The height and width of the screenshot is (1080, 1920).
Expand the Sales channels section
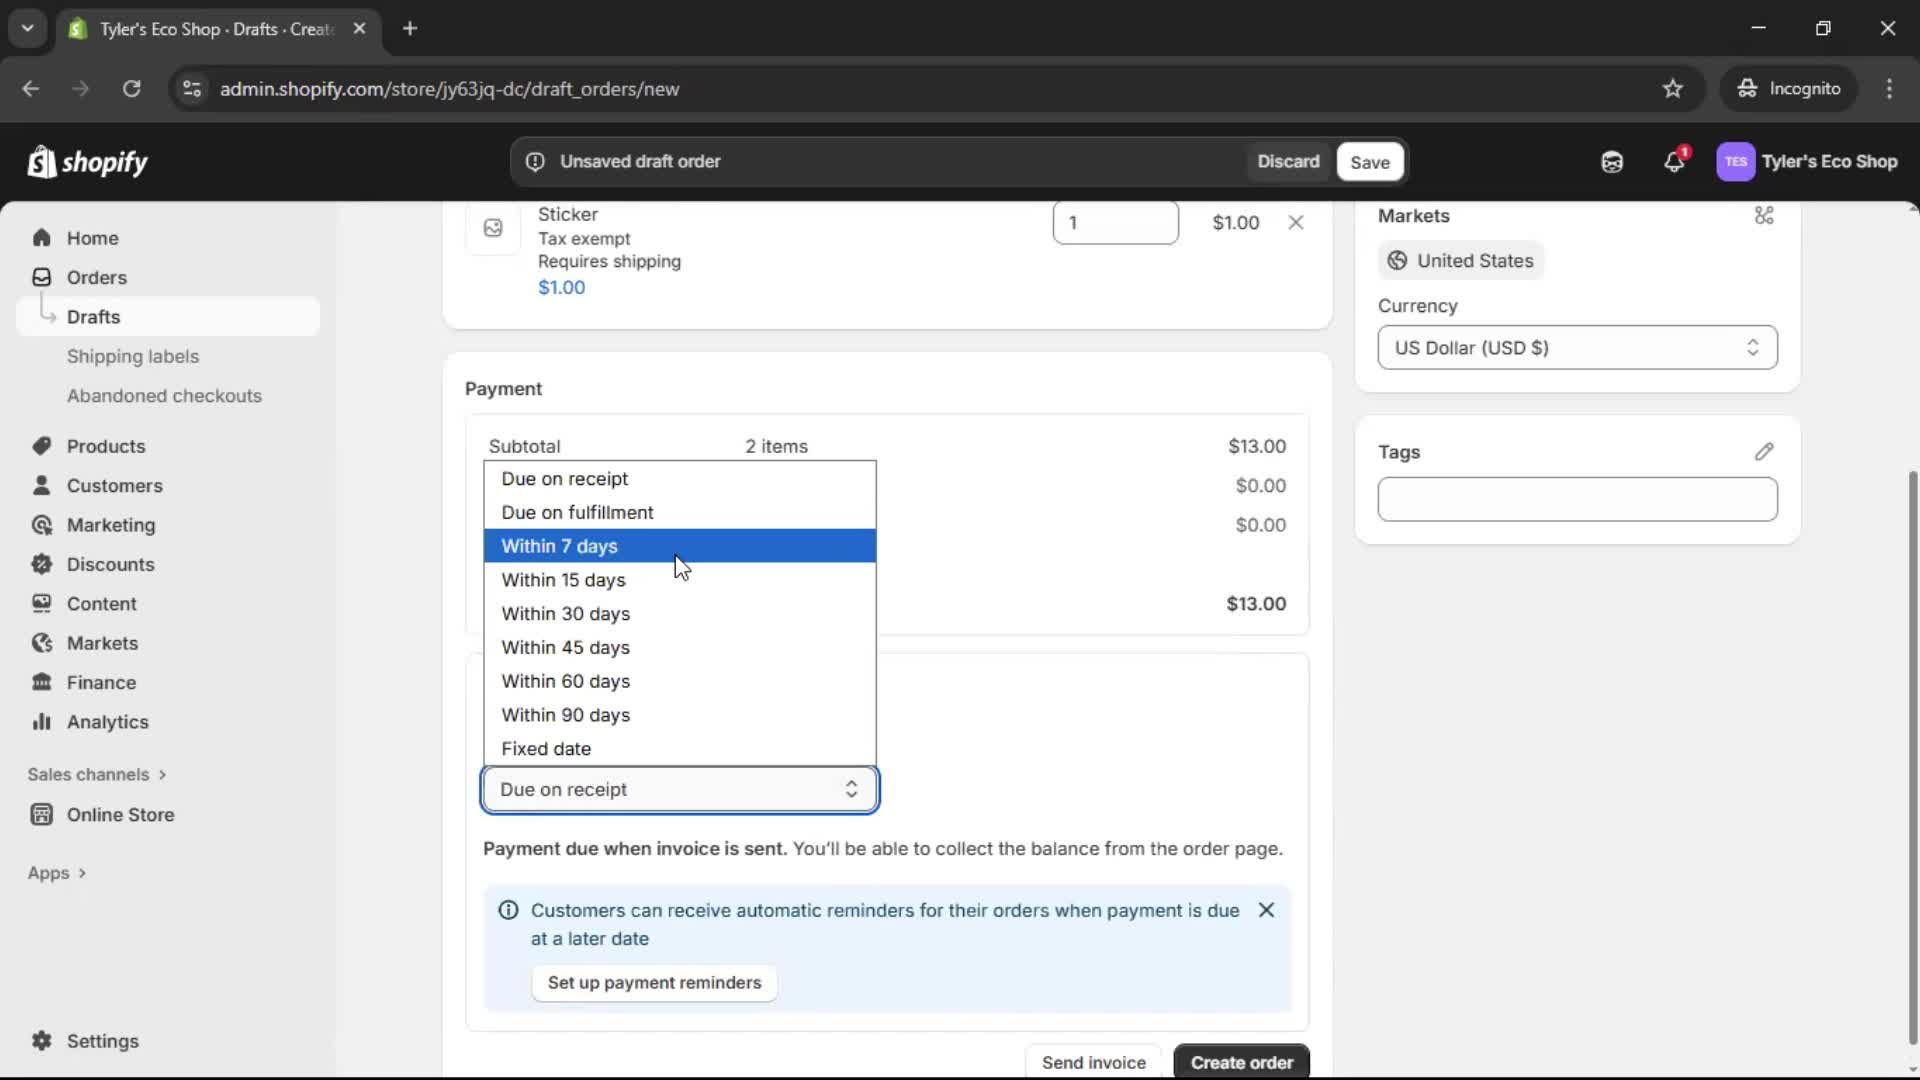pyautogui.click(x=97, y=773)
